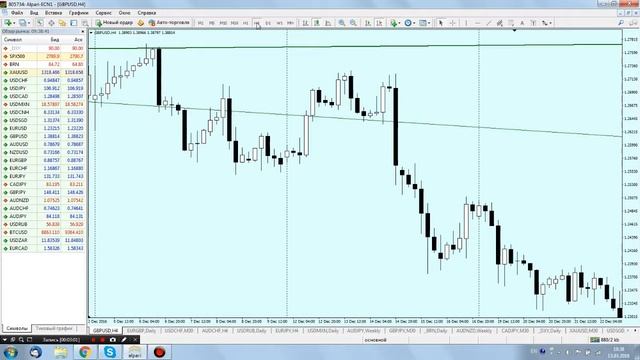Click the Indicators list green plus icon
The height and width of the screenshot is (360, 640).
tap(393, 23)
